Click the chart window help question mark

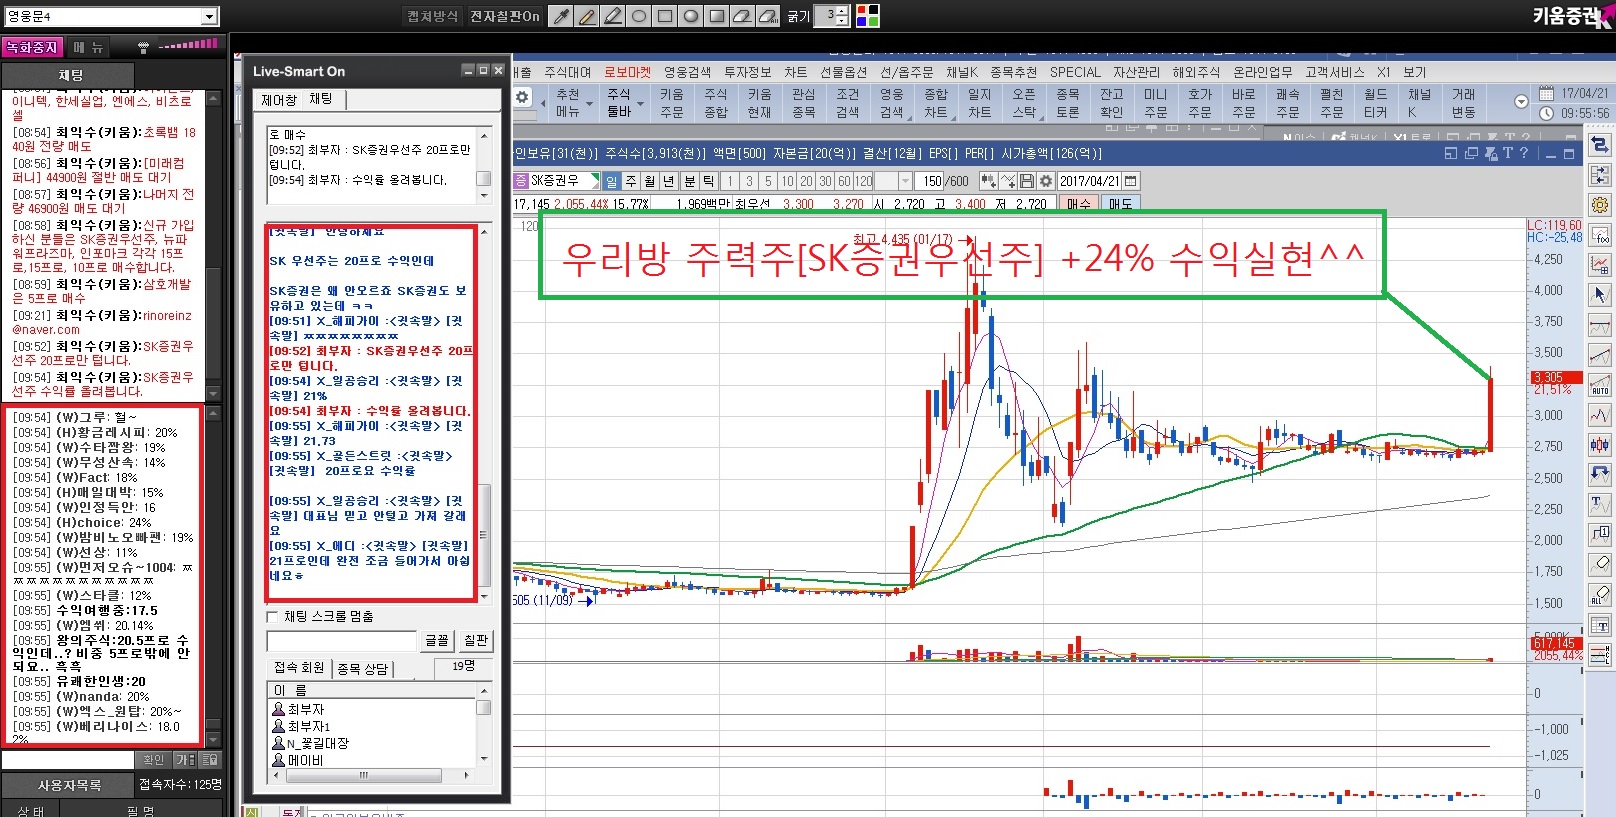[x=1524, y=153]
